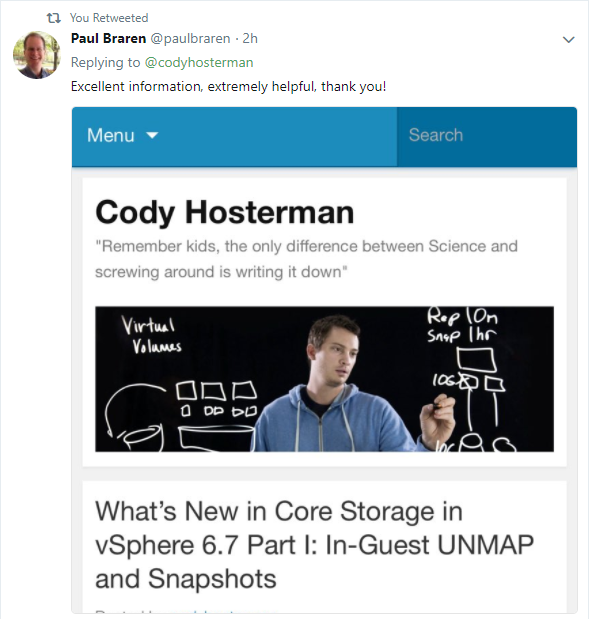Click the tweet text 'Excellent information'
This screenshot has height=619, width=589.
(228, 86)
